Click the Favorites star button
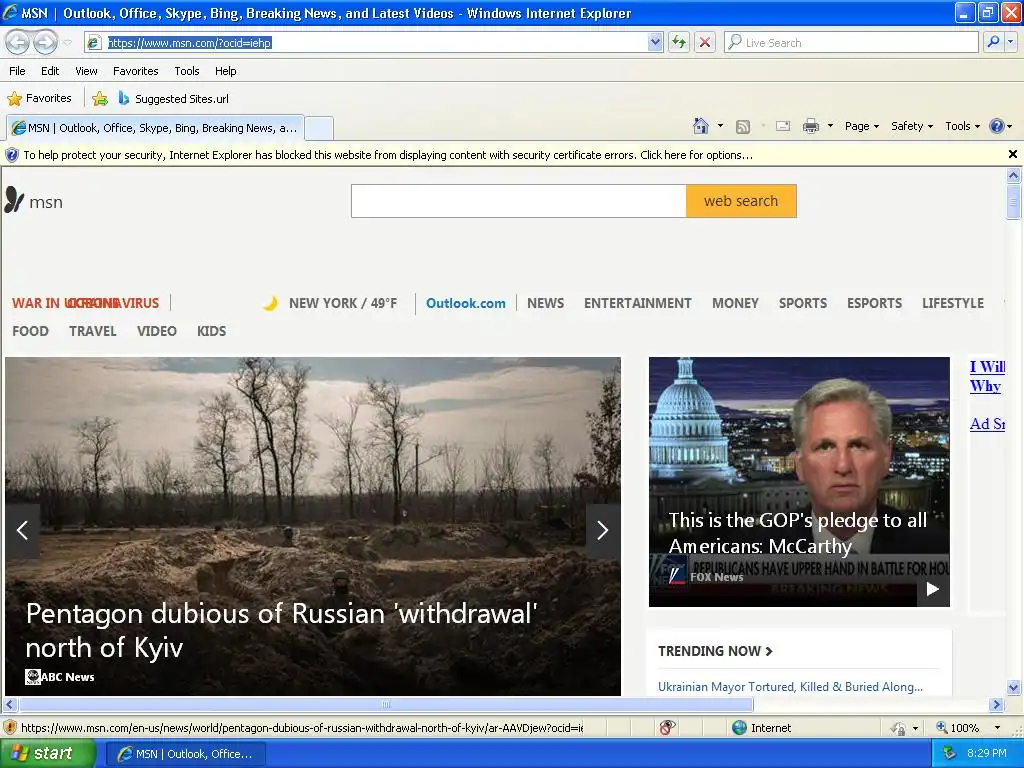Image resolution: width=1024 pixels, height=768 pixels. [39, 99]
